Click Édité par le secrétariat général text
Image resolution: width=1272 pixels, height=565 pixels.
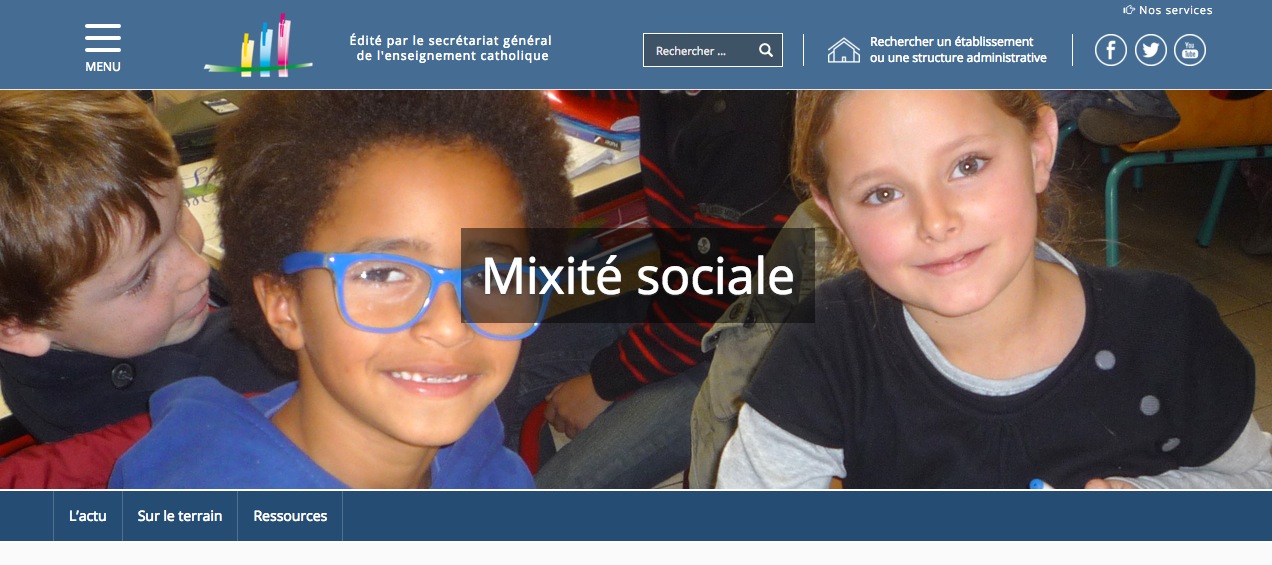(x=451, y=41)
